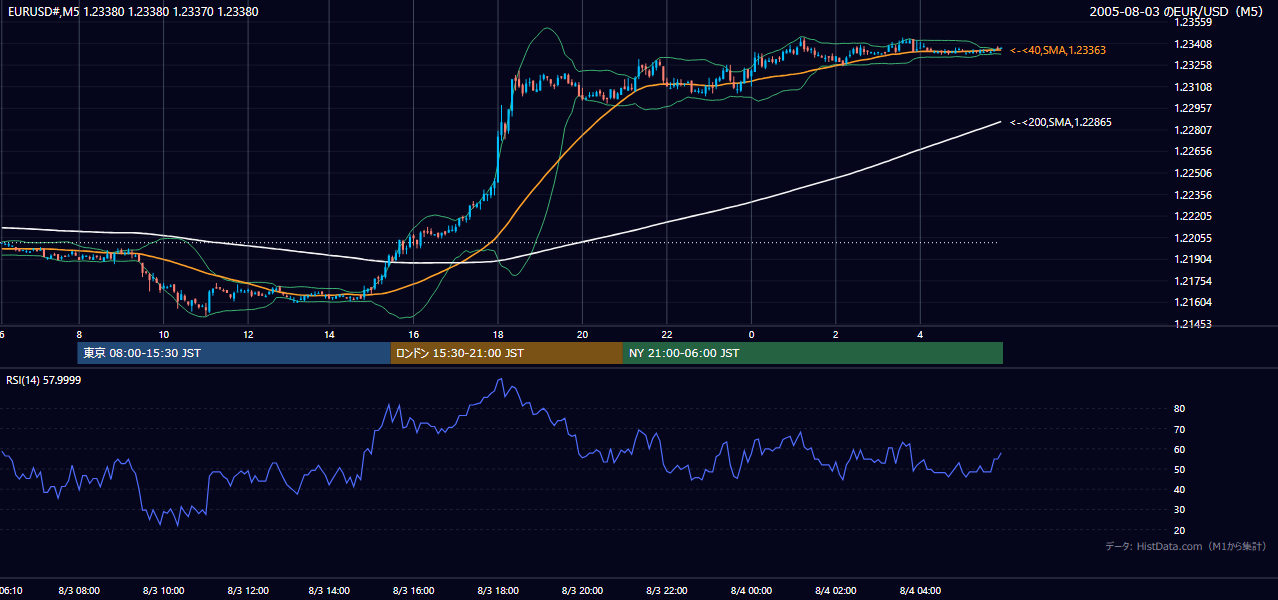Screen dimensions: 1278x600
Task: Click the Tokyo 08:00-15:30 JST session bar
Action: pyautogui.click(x=234, y=353)
